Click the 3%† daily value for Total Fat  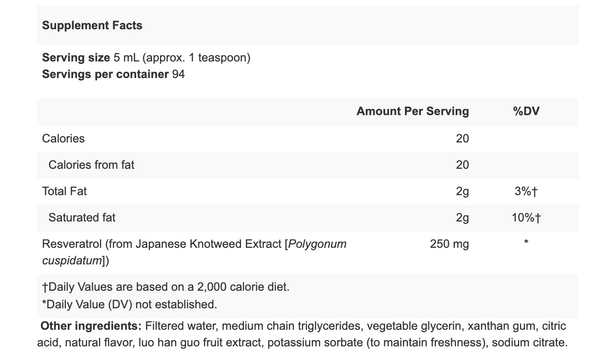tap(526, 191)
